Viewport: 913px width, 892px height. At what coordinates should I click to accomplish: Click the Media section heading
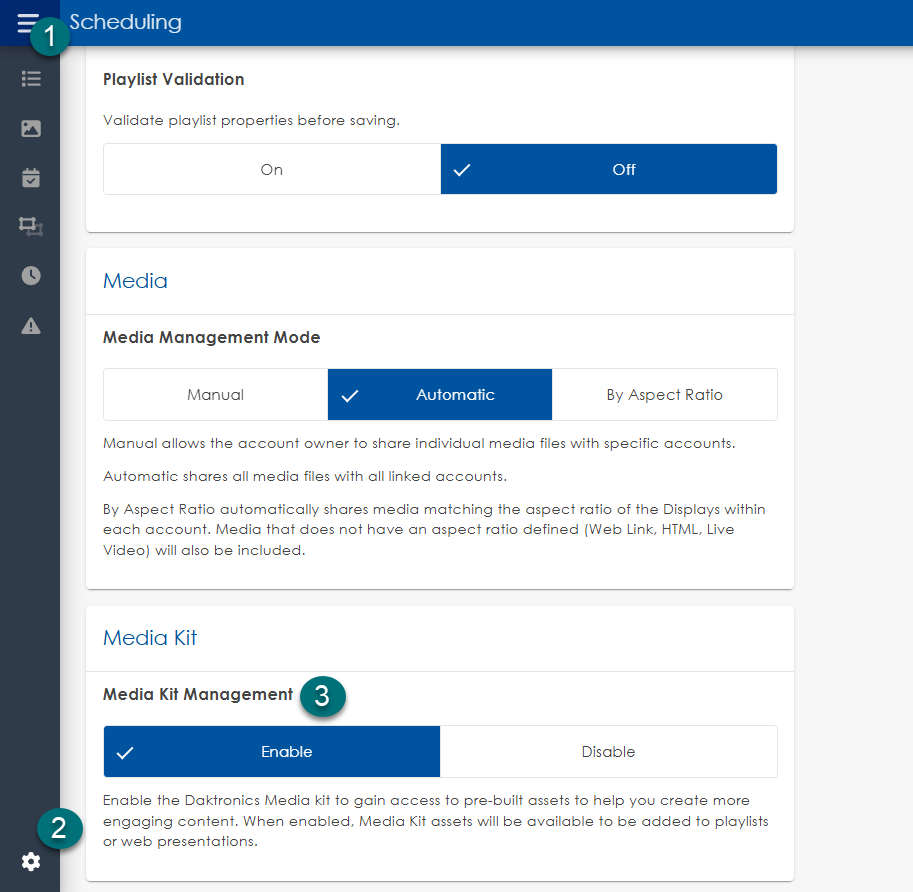click(135, 281)
